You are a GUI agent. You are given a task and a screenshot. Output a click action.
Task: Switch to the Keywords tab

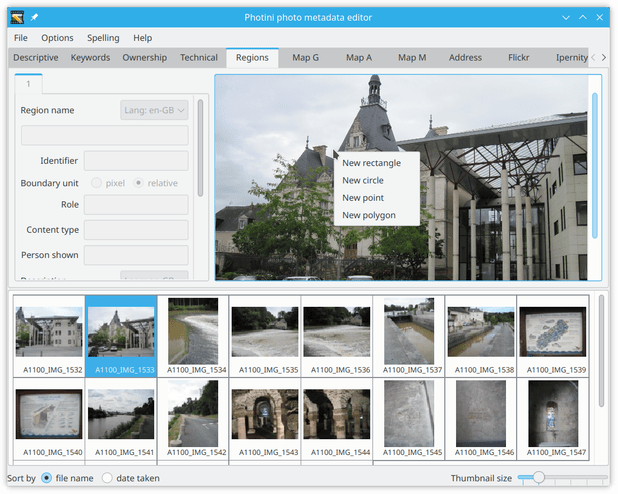pyautogui.click(x=90, y=58)
